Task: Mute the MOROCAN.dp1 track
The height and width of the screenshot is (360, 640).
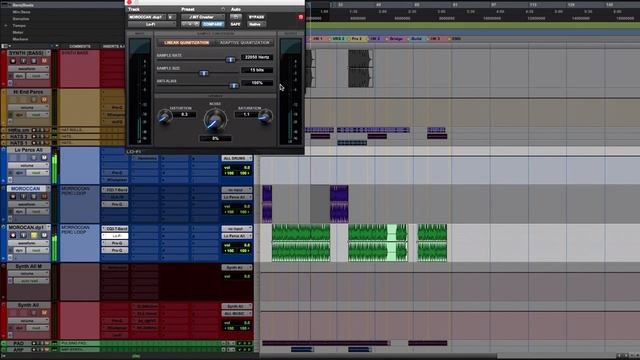Action: [44, 235]
